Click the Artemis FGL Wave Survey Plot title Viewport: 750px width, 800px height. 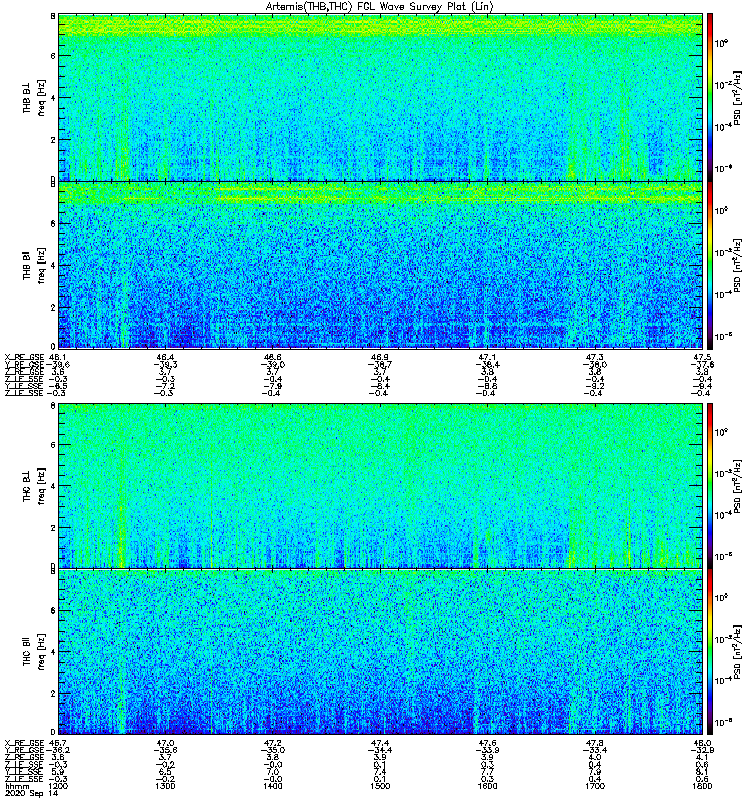pyautogui.click(x=379, y=7)
